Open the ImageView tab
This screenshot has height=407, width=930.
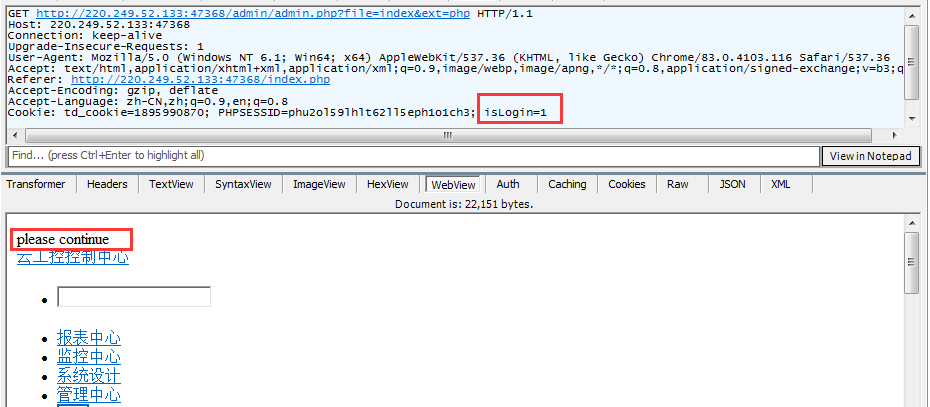319,184
